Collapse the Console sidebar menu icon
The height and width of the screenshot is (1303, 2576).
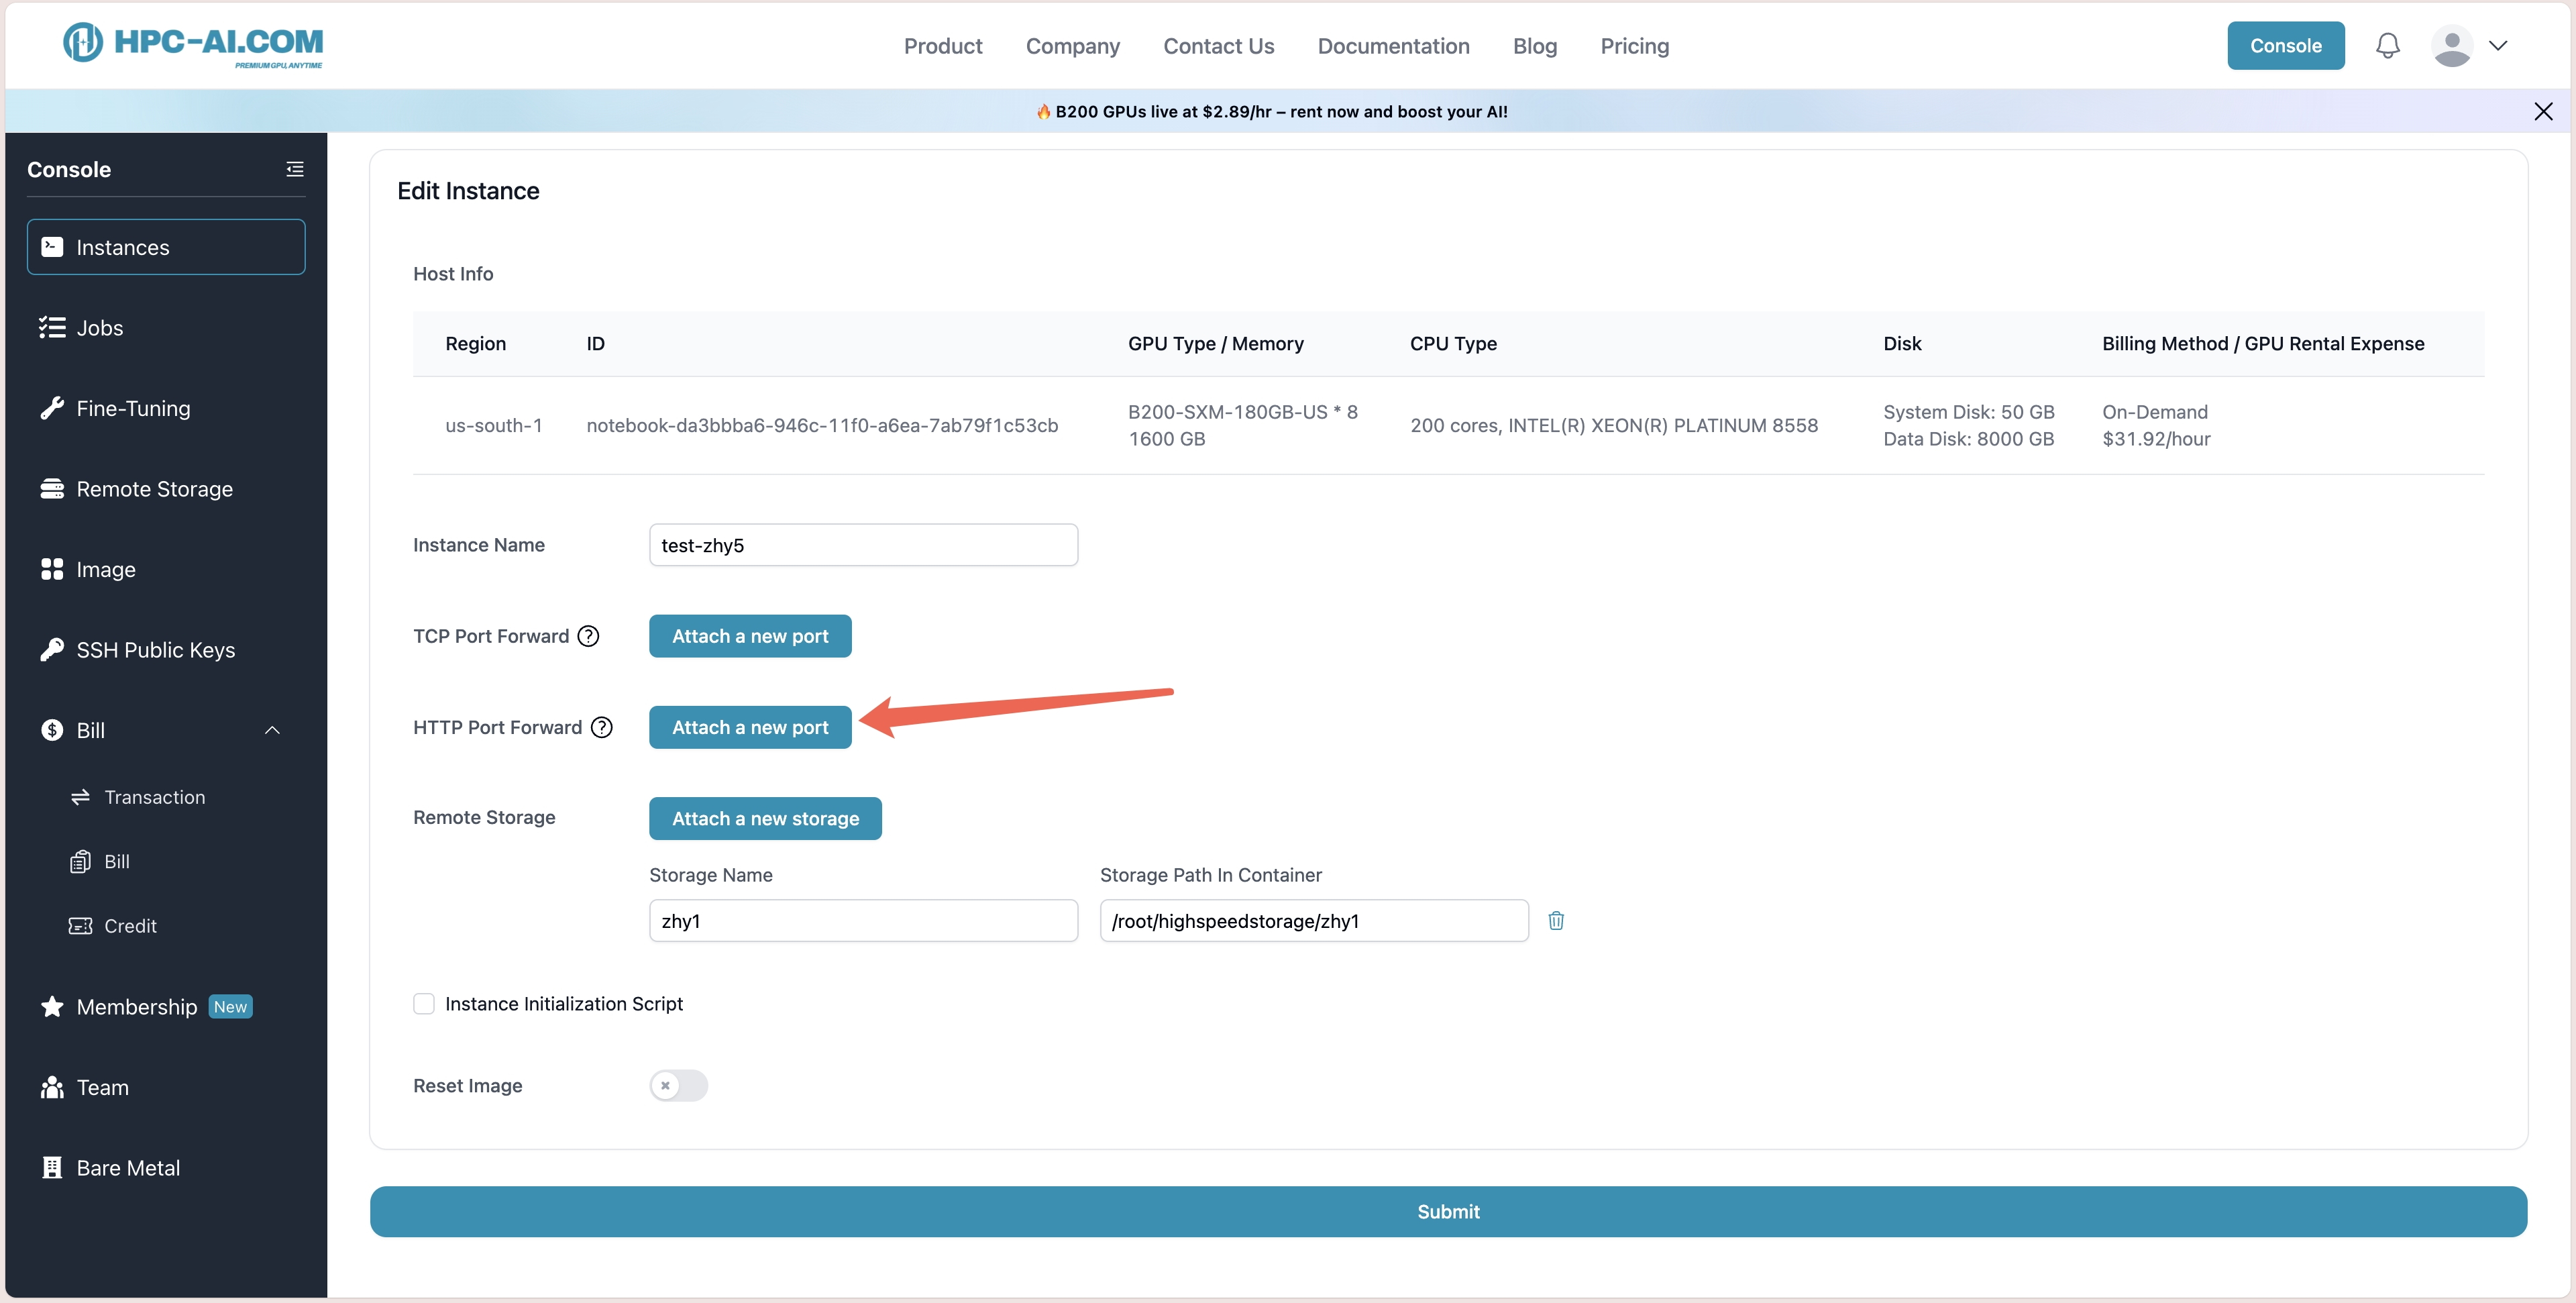pyautogui.click(x=295, y=169)
